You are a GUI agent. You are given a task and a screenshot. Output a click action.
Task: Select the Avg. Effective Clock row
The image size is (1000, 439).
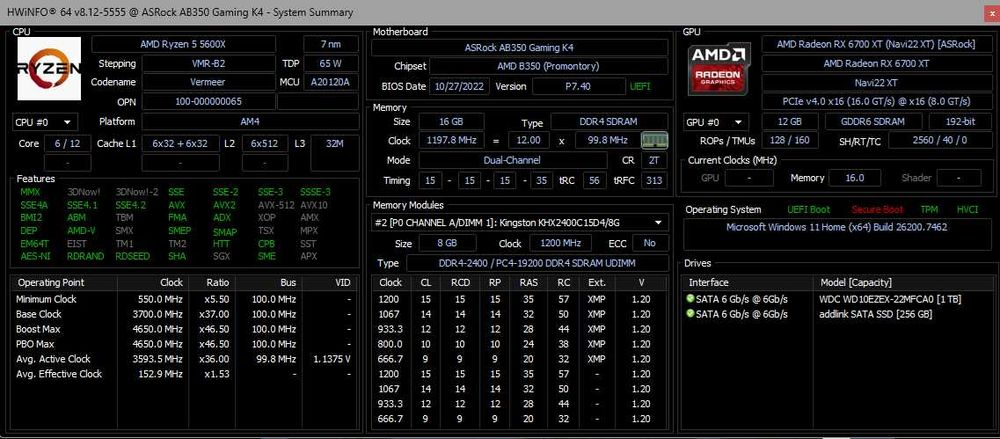[184, 374]
